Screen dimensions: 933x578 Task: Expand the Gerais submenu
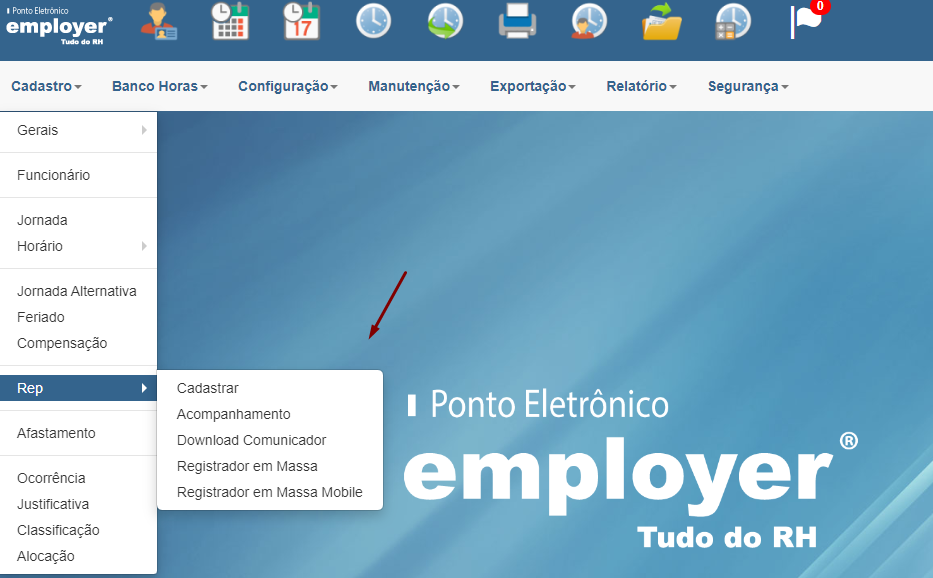[79, 130]
